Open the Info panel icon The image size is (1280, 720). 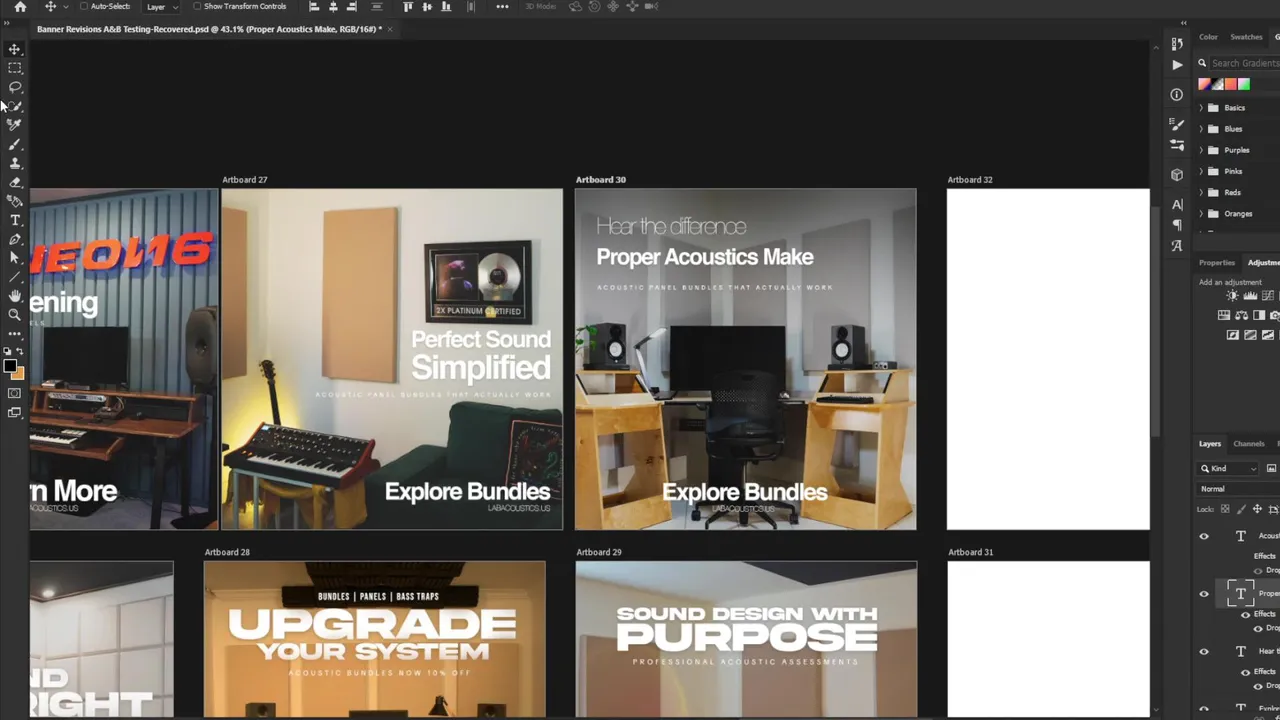(1177, 94)
